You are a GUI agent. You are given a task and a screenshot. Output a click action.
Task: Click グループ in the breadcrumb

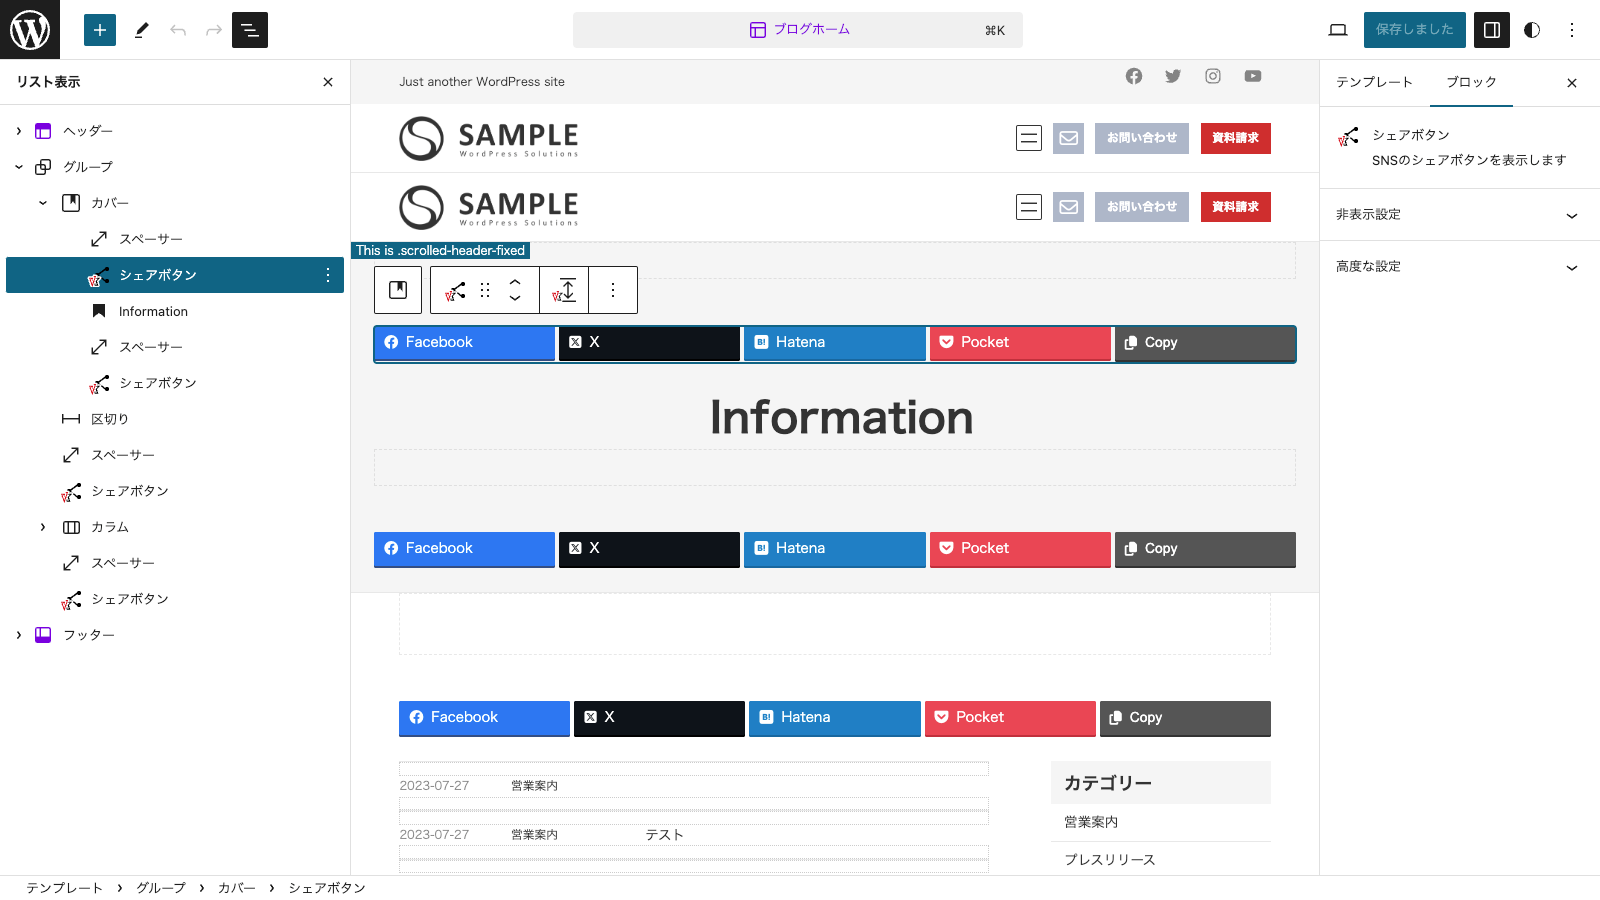161,888
